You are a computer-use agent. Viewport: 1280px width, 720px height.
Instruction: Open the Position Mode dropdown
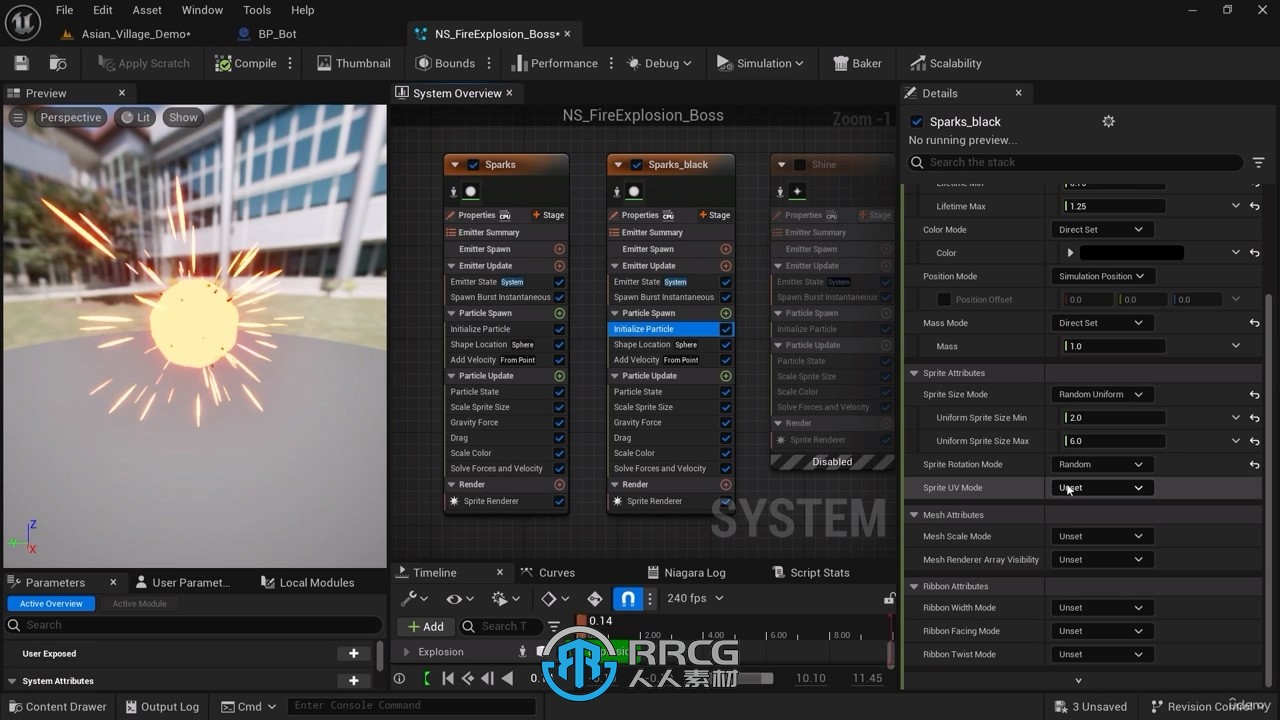[1102, 276]
